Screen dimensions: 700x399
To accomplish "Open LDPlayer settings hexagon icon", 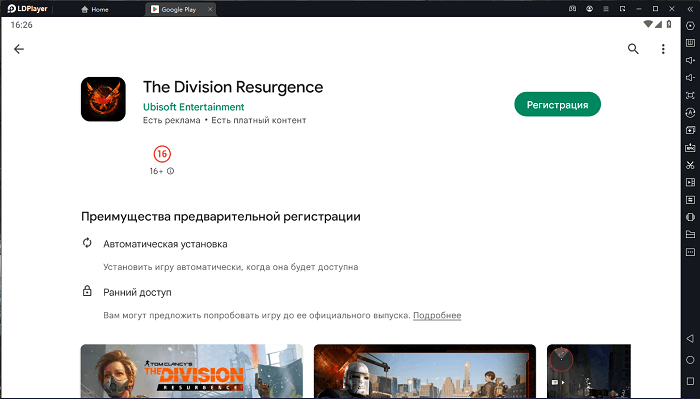I will tap(690, 26).
